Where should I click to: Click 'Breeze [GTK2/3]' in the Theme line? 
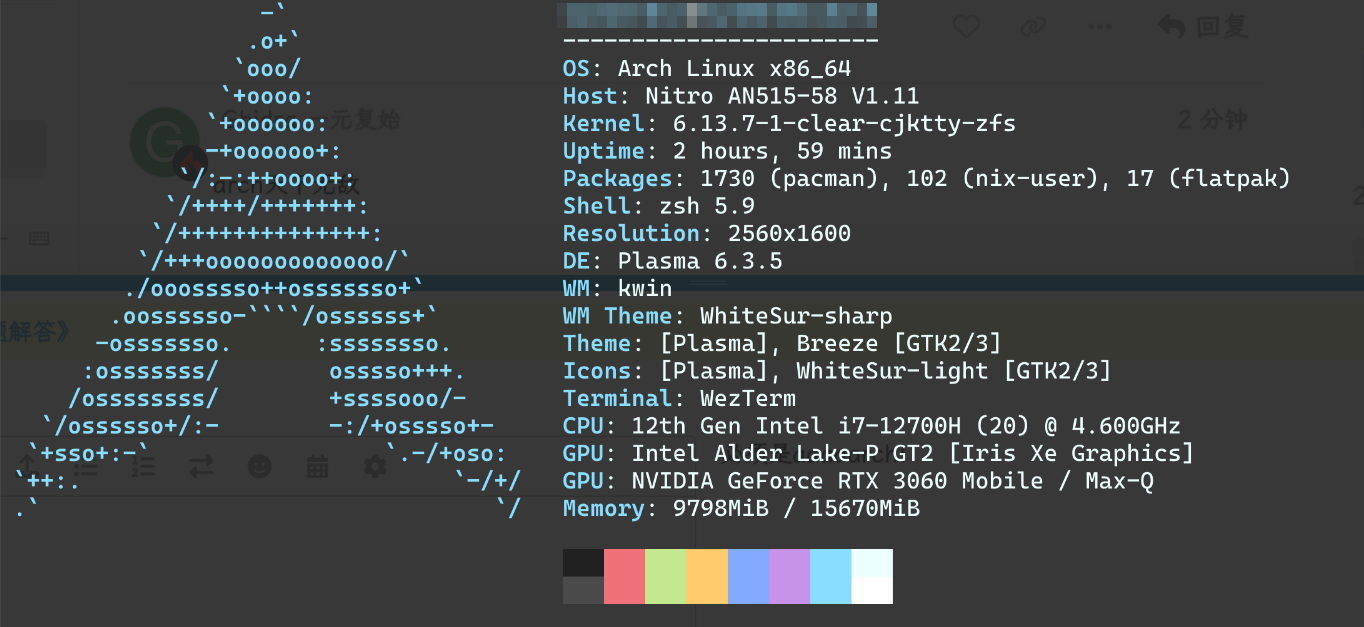899,344
